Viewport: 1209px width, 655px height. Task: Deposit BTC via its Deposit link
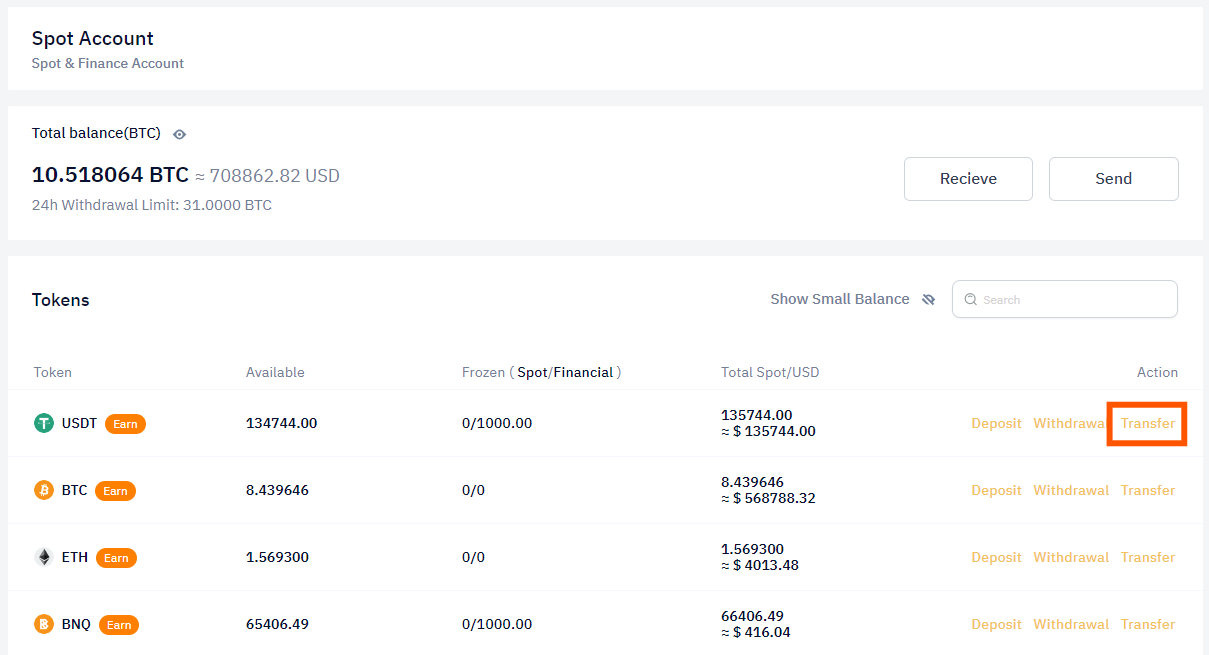(x=996, y=490)
